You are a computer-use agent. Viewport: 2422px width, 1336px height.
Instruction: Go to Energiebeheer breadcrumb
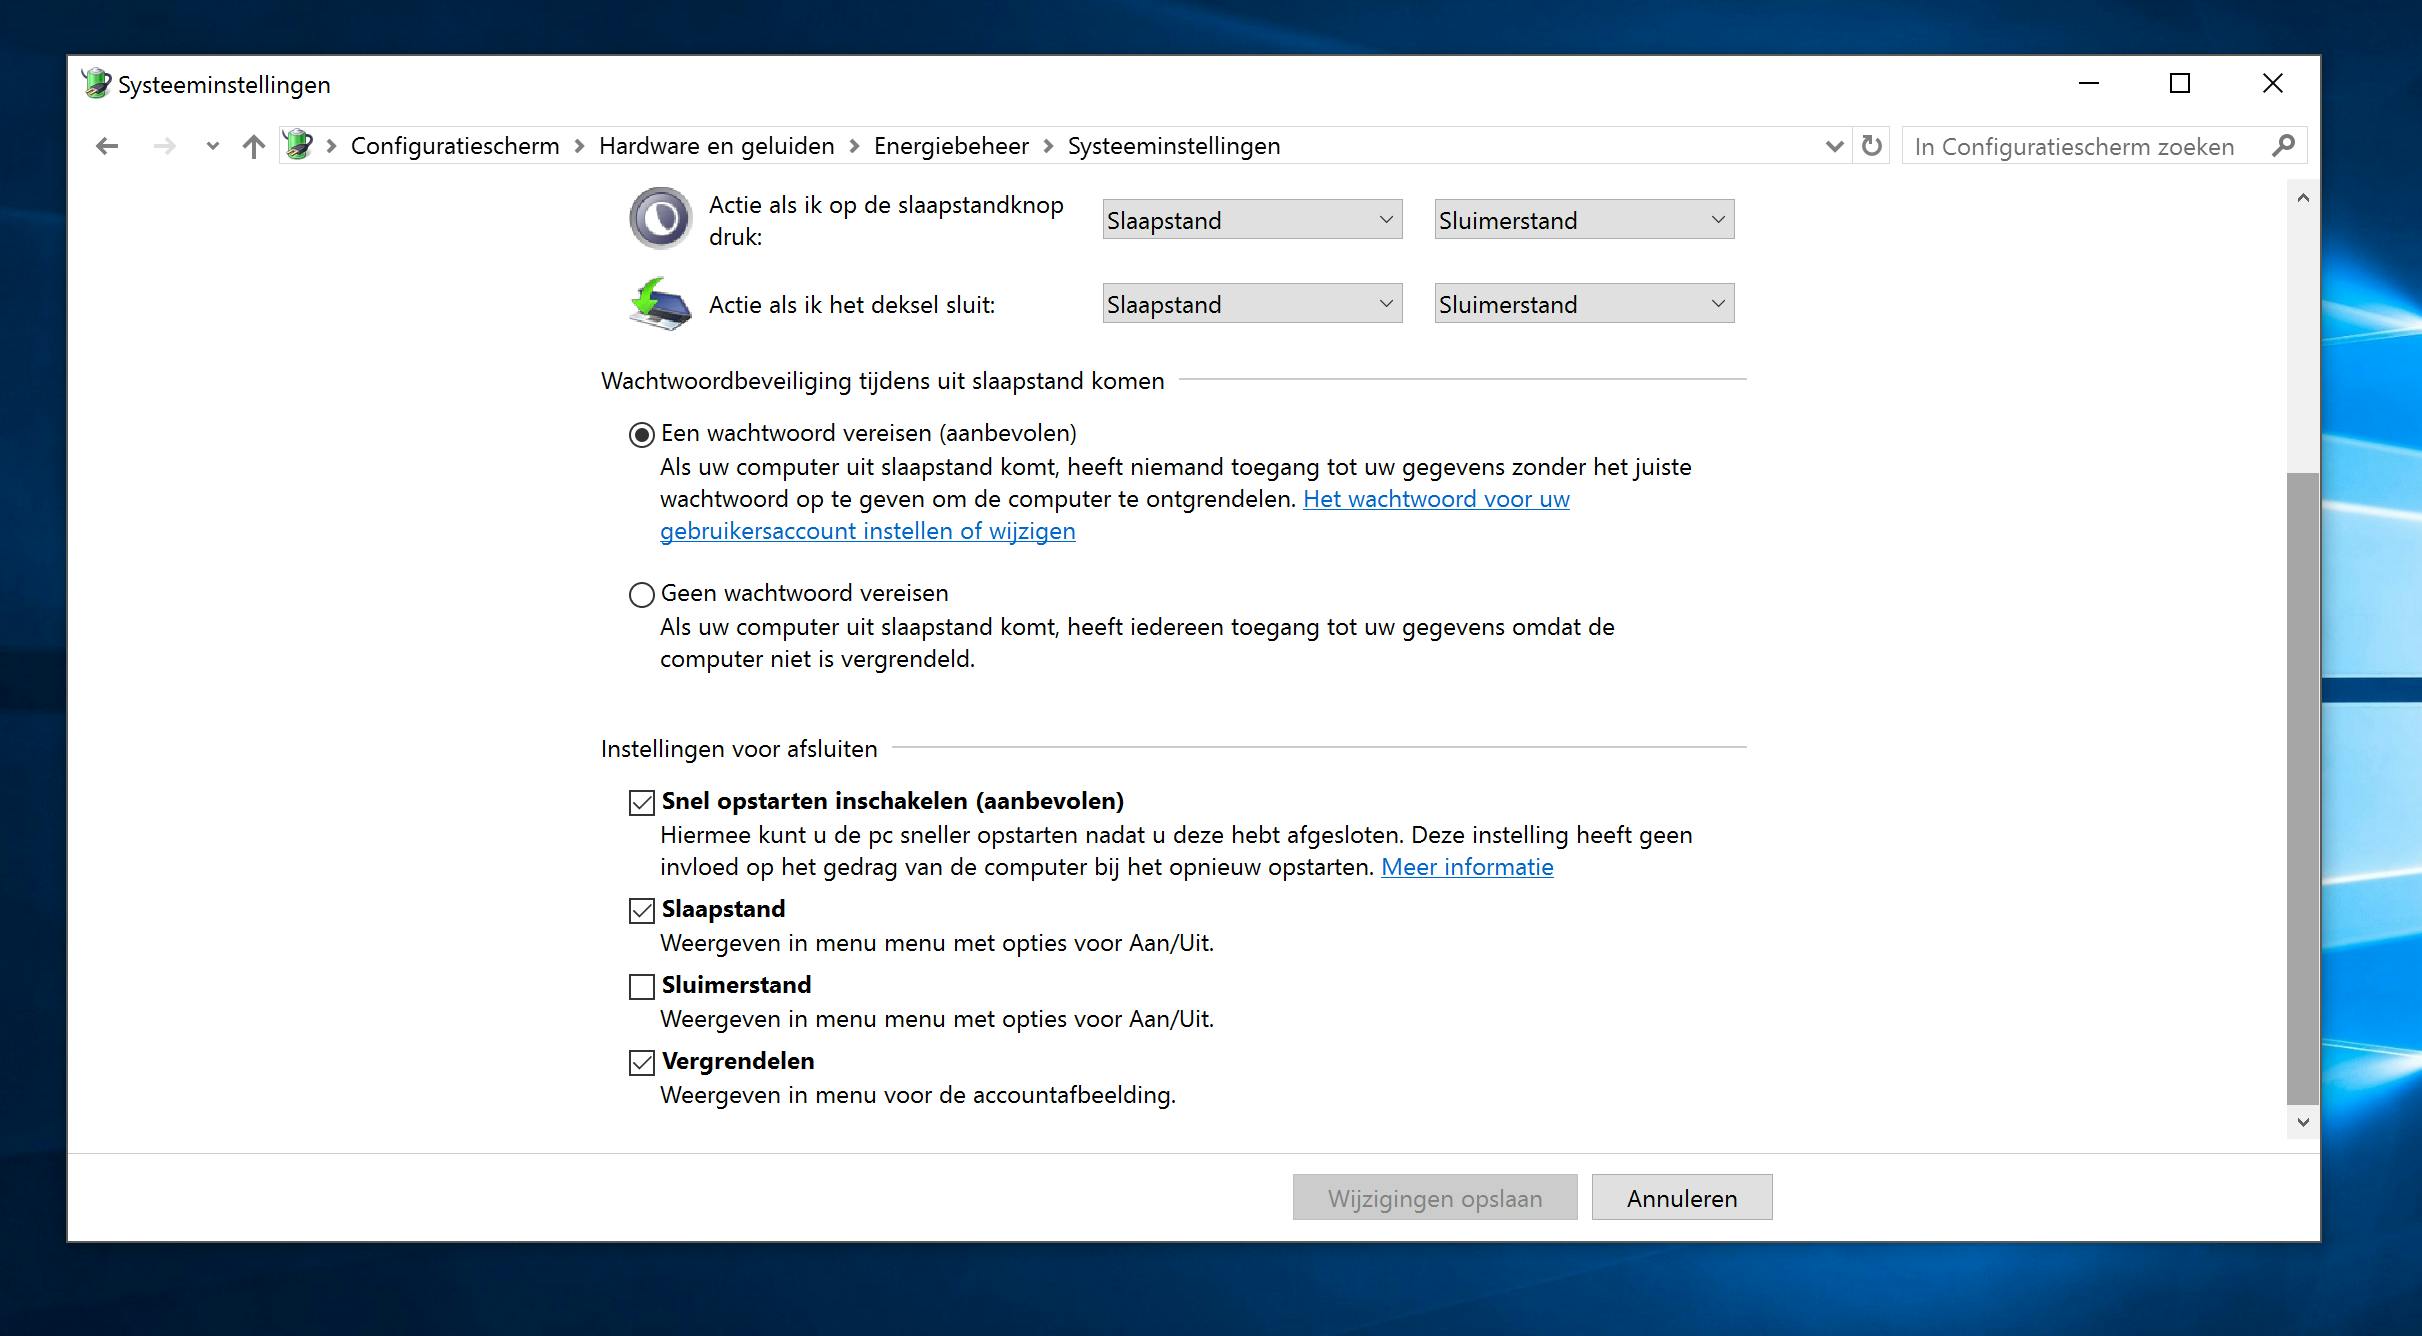point(950,146)
